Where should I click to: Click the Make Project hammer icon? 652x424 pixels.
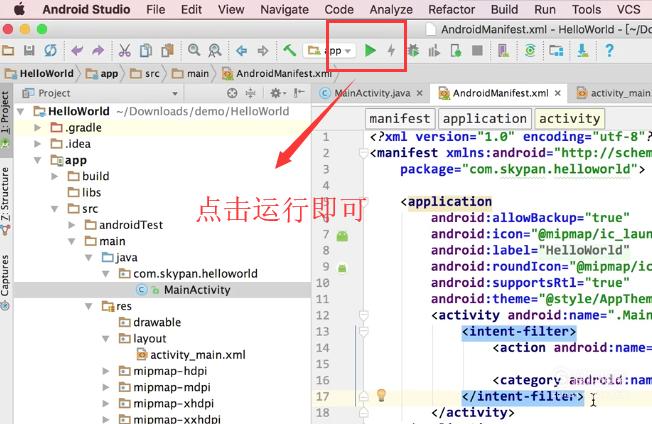tap(289, 51)
